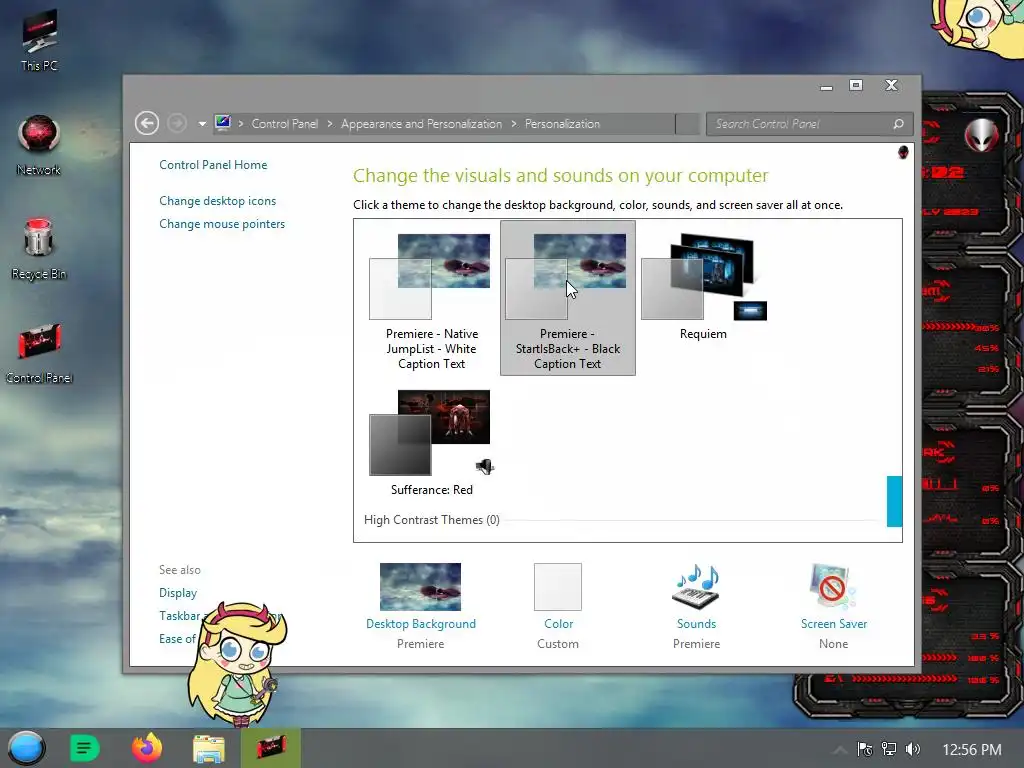Image resolution: width=1024 pixels, height=768 pixels.
Task: Select the Requiem theme
Action: (703, 287)
